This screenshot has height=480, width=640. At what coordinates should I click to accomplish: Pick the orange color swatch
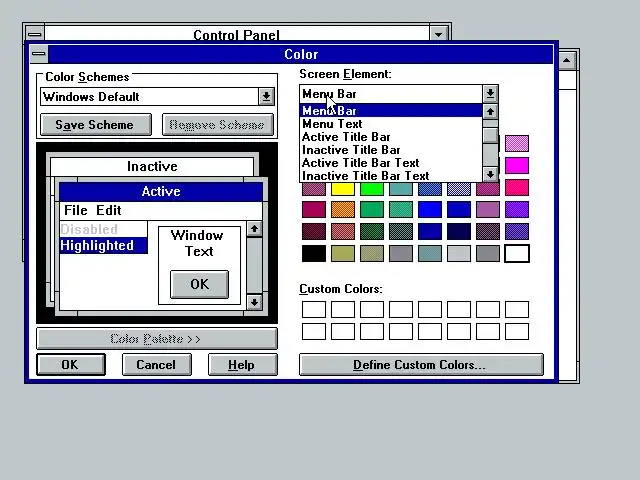coord(343,209)
